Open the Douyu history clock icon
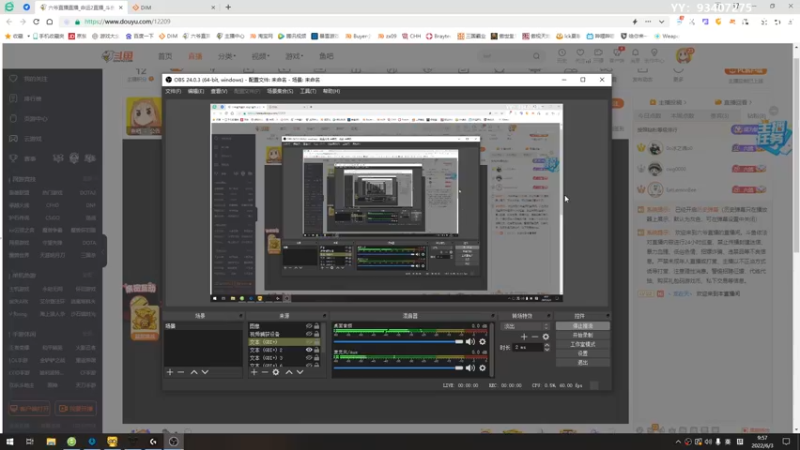This screenshot has width=800, height=450. (562, 53)
